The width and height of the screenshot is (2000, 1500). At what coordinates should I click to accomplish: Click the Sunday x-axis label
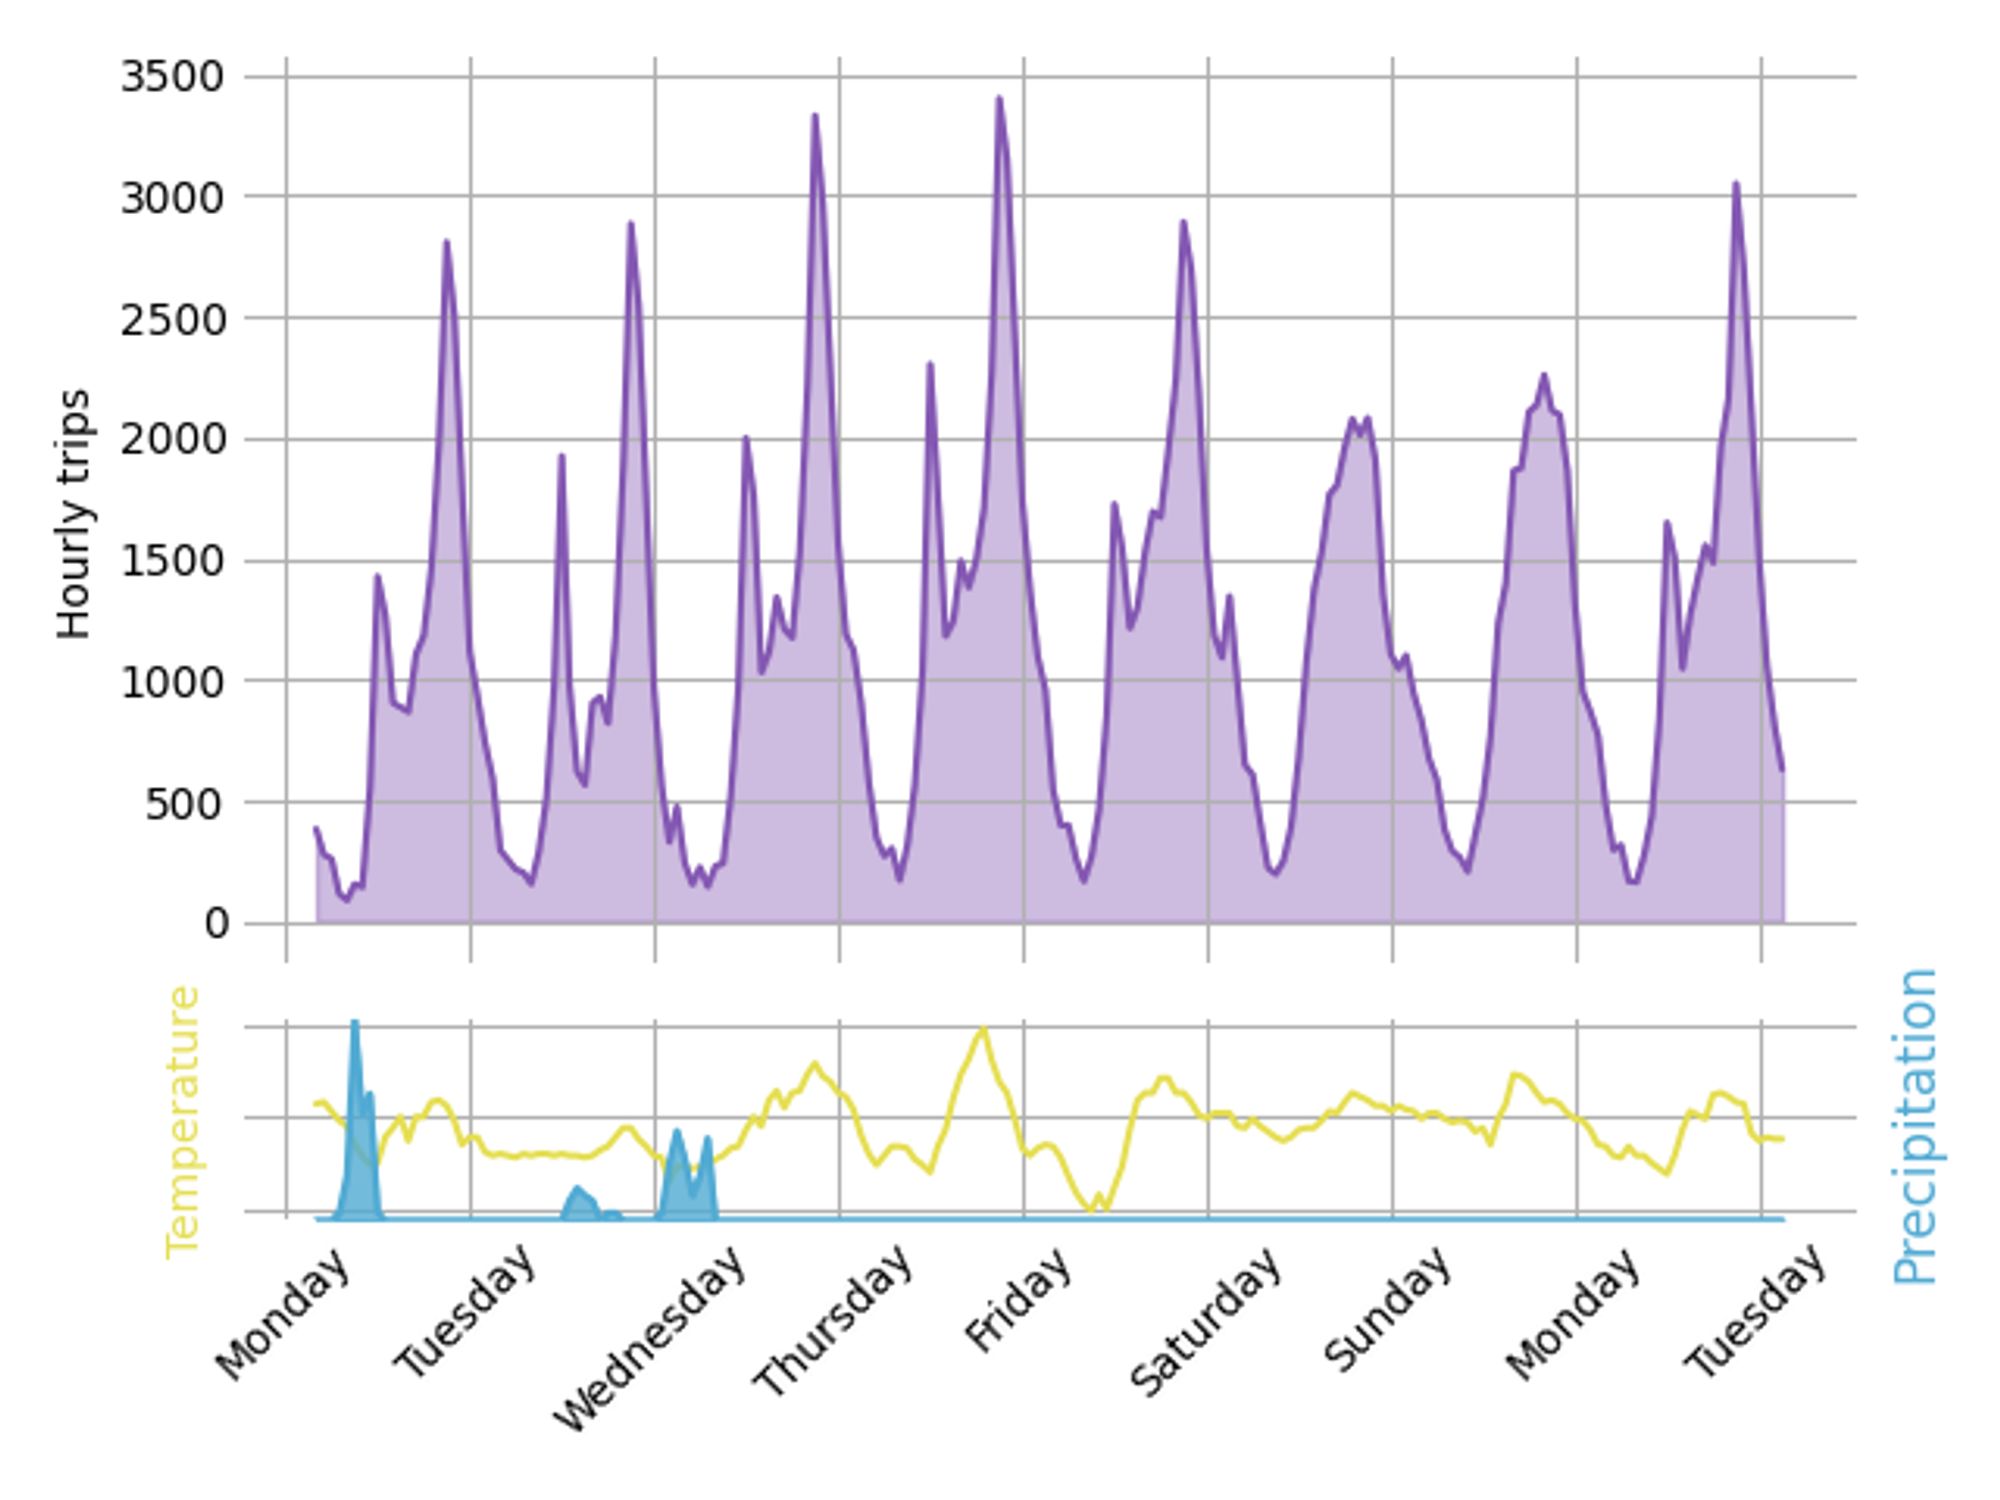click(1387, 1310)
